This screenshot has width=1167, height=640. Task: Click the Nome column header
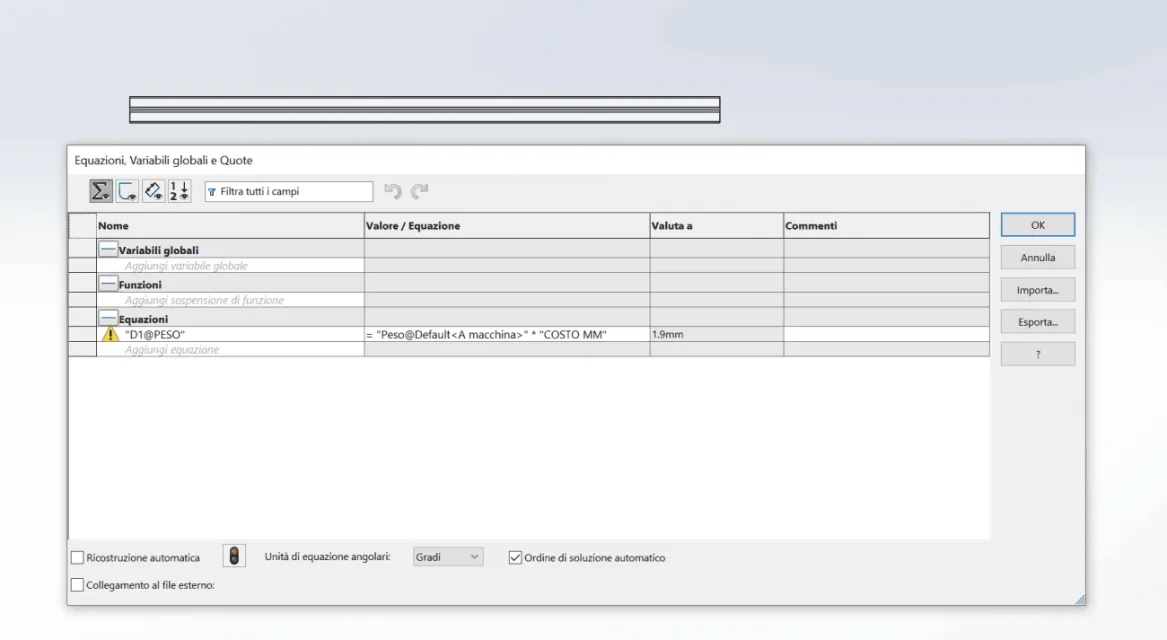230,225
